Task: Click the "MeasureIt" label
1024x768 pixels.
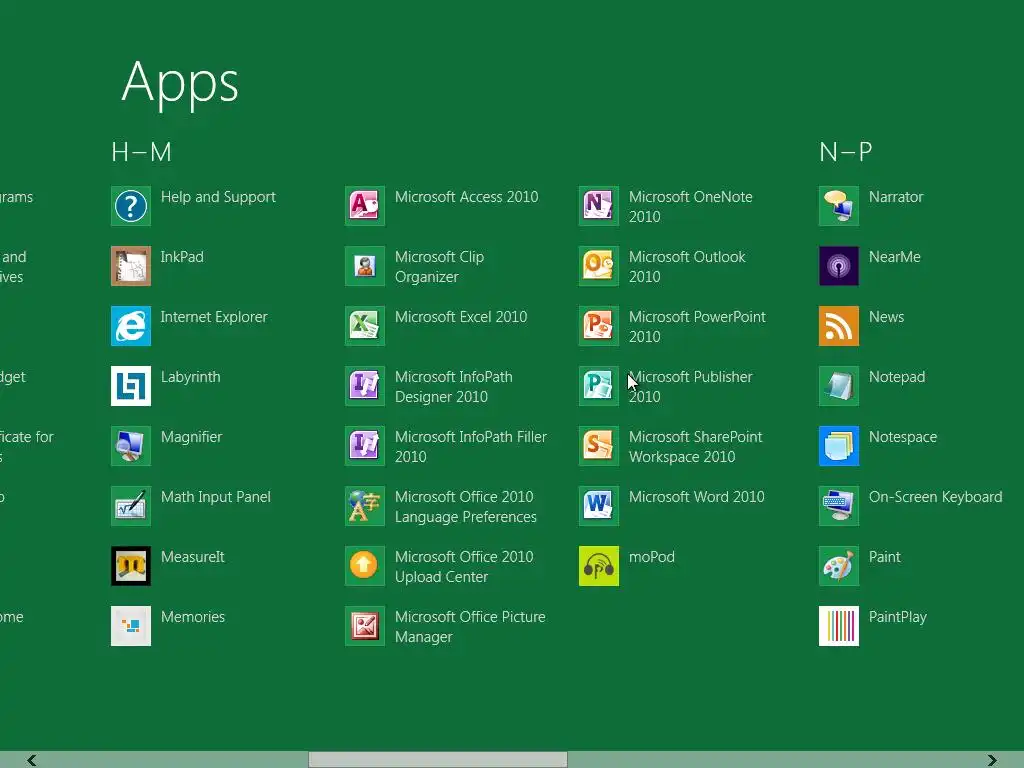Action: [x=193, y=557]
